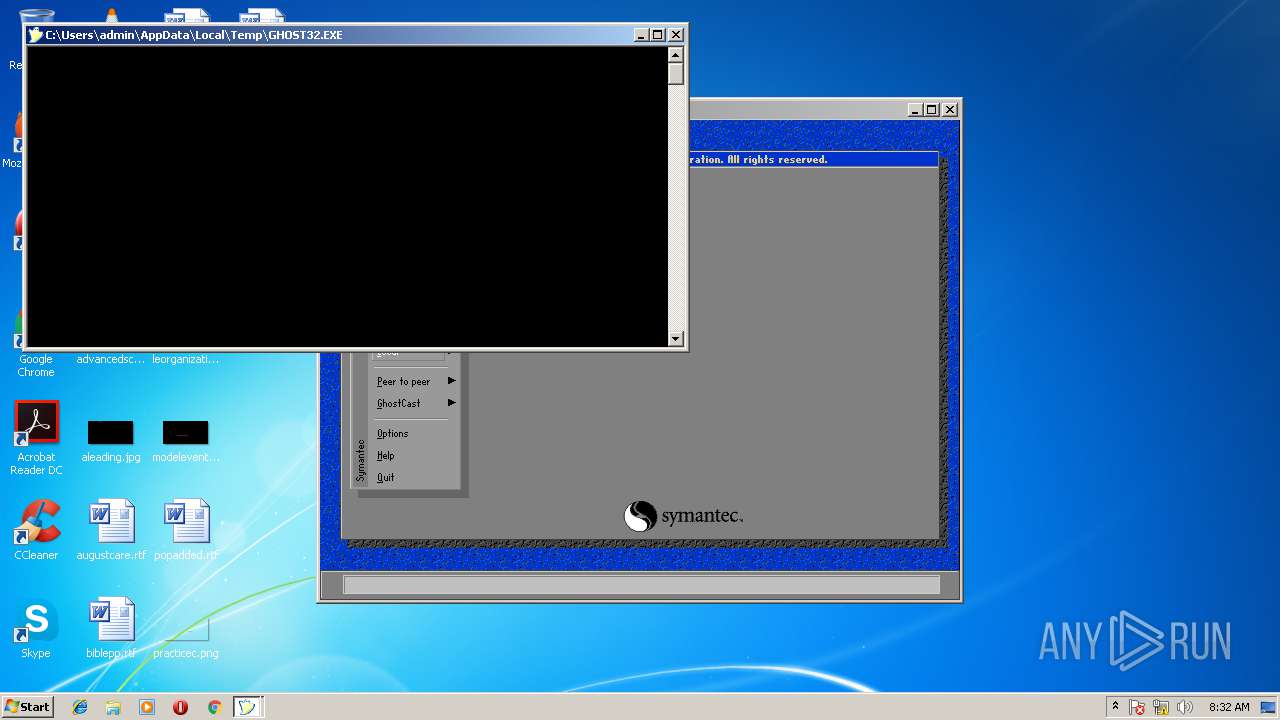1280x720 pixels.
Task: Launch Opera from the taskbar
Action: click(180, 707)
